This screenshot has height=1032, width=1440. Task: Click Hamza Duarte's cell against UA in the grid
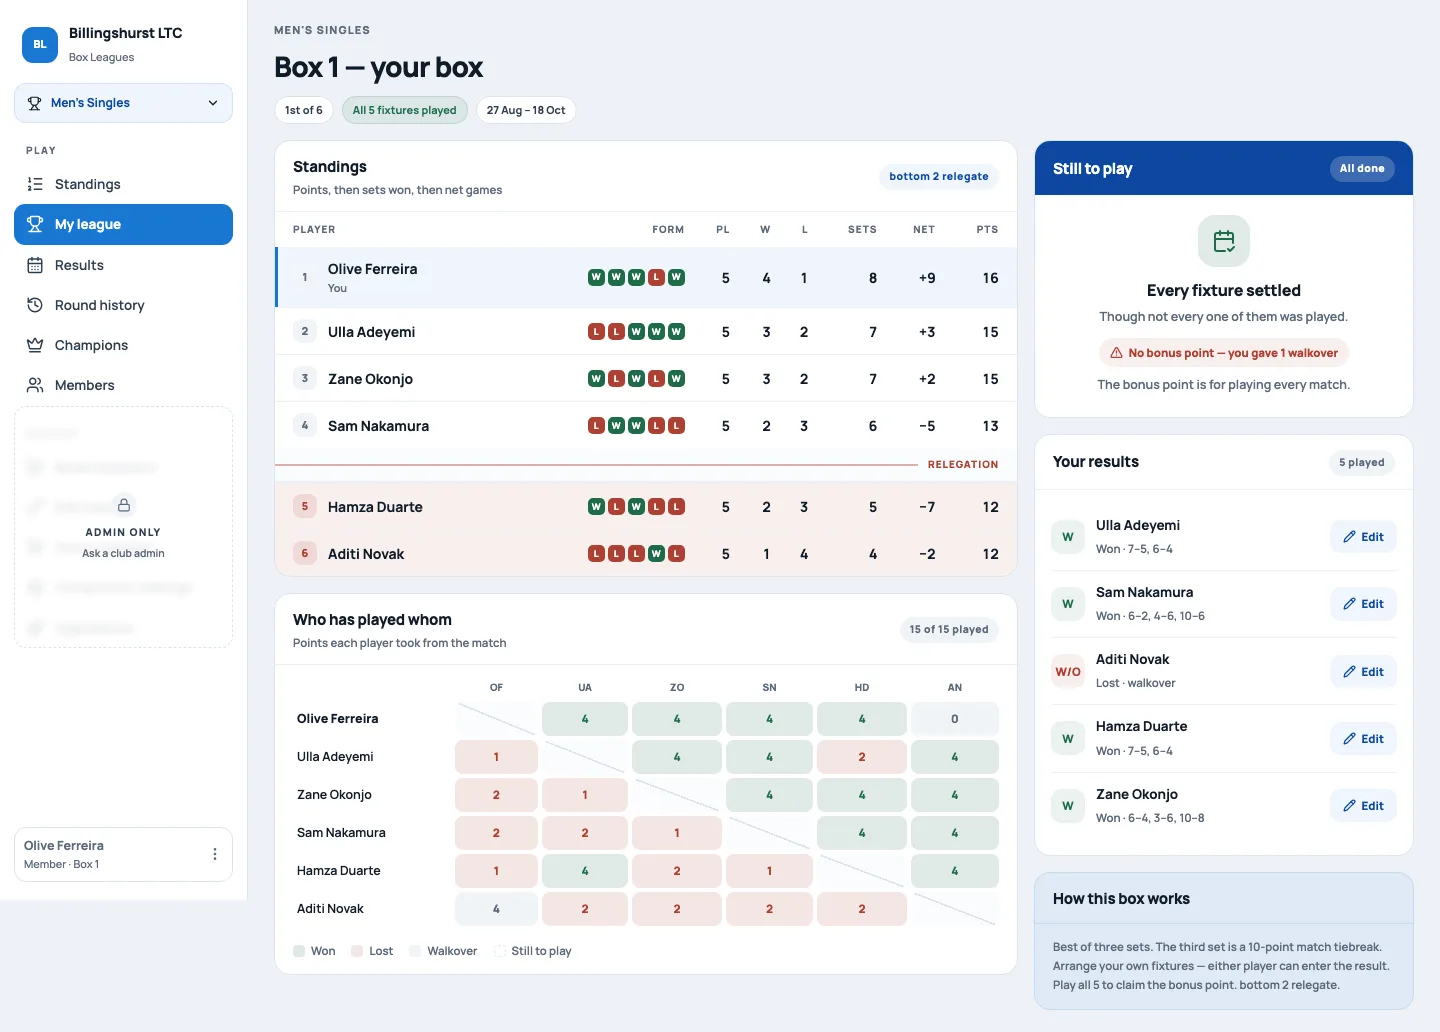pos(585,871)
